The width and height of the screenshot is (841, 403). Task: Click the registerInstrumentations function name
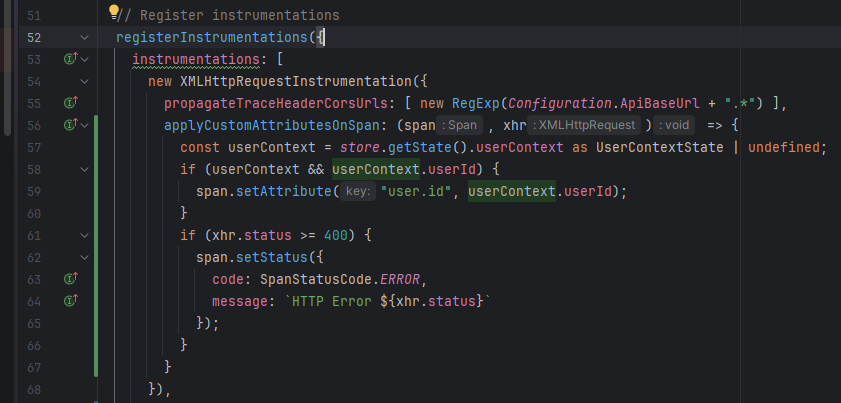coord(211,38)
